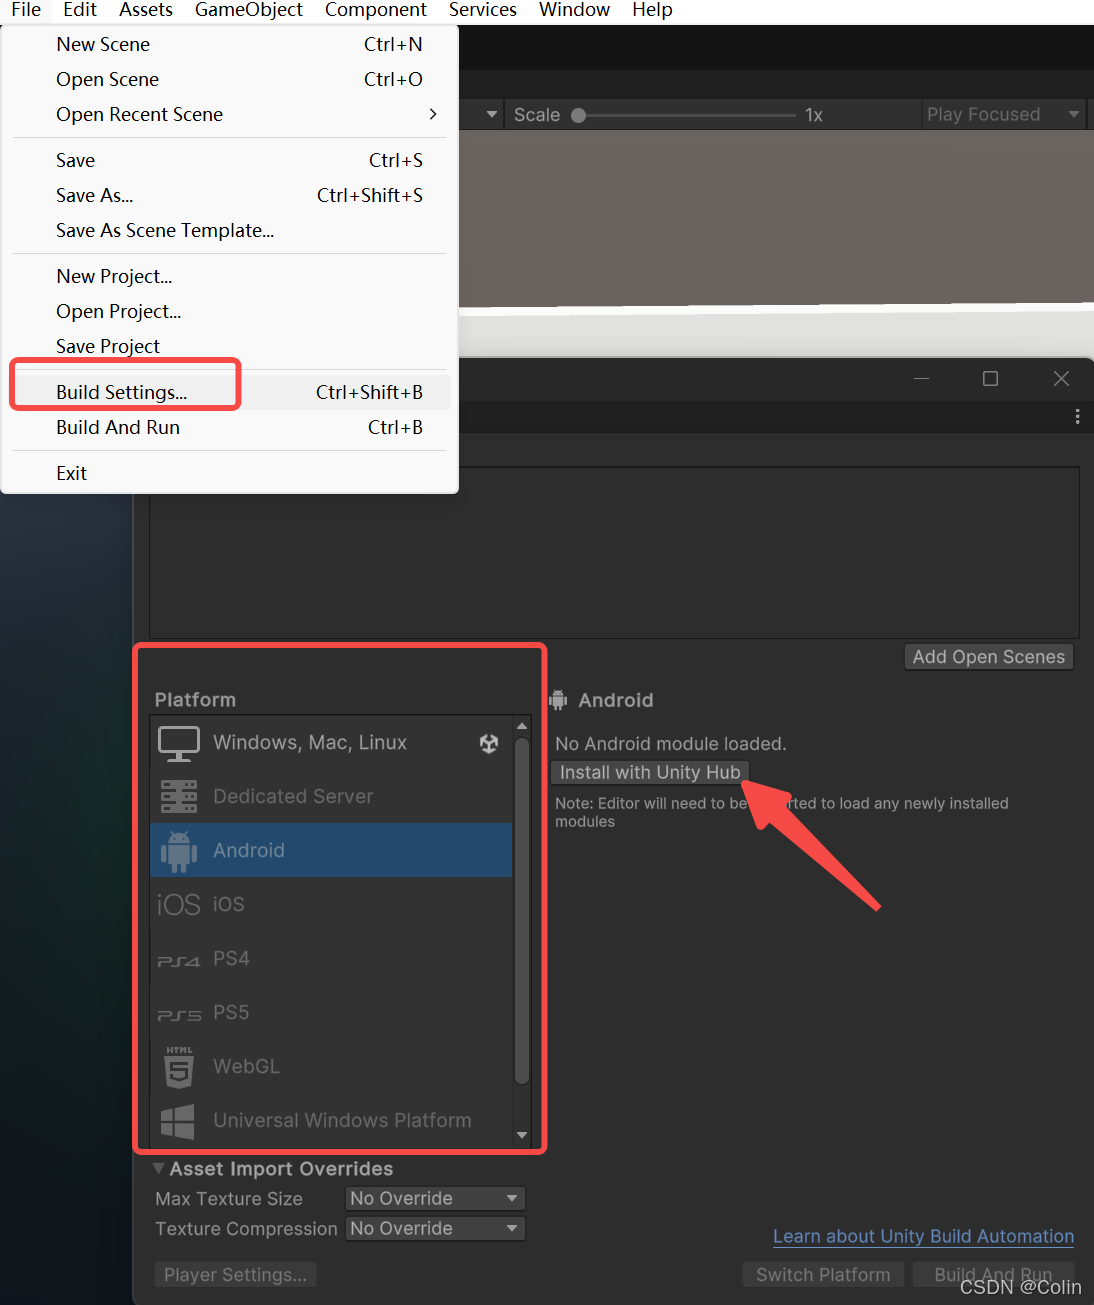
Task: Open the Max Texture Size dropdown
Action: (x=435, y=1198)
